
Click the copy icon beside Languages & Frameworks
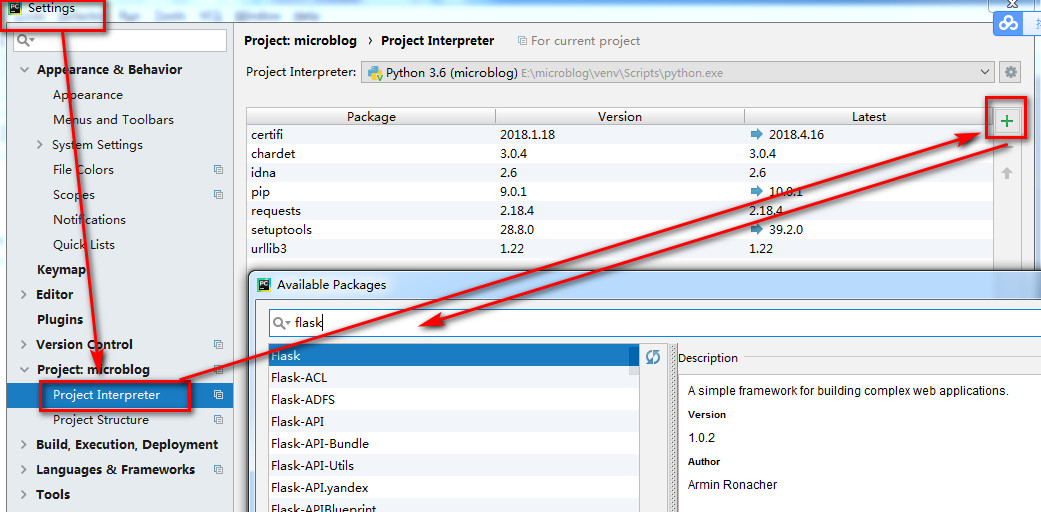coord(218,469)
